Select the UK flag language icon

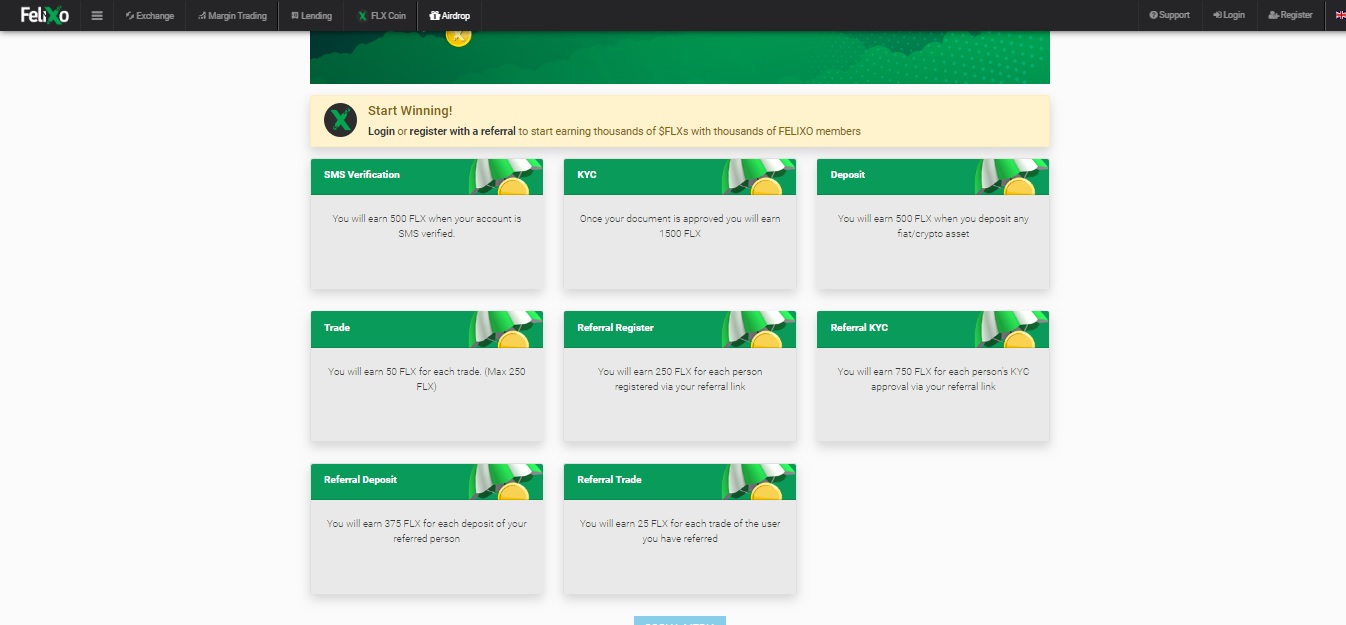pyautogui.click(x=1340, y=15)
